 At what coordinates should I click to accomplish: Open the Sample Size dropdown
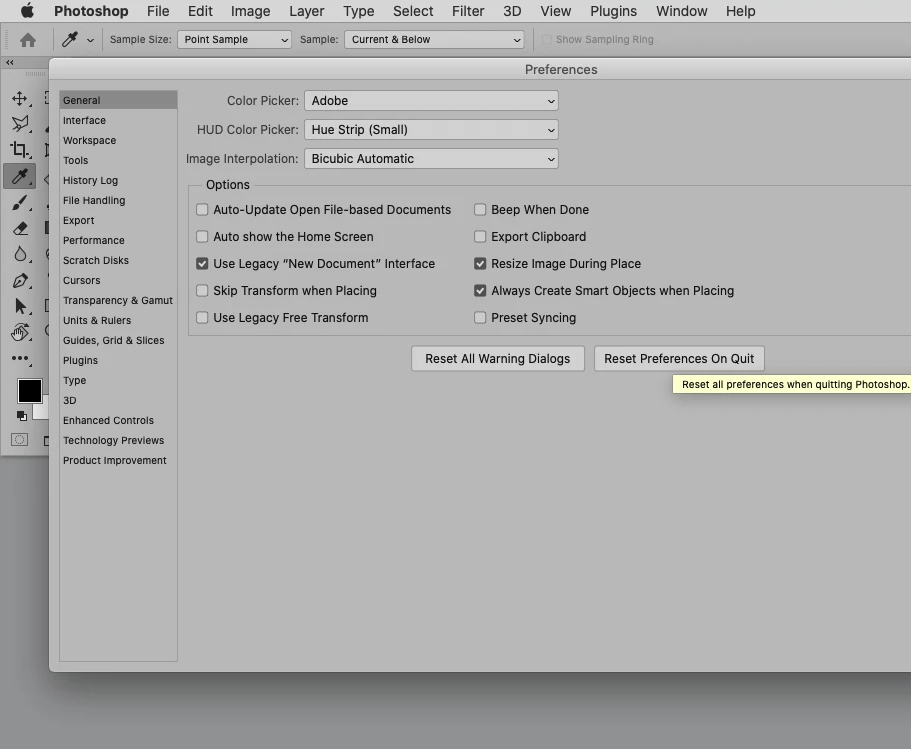pos(234,40)
